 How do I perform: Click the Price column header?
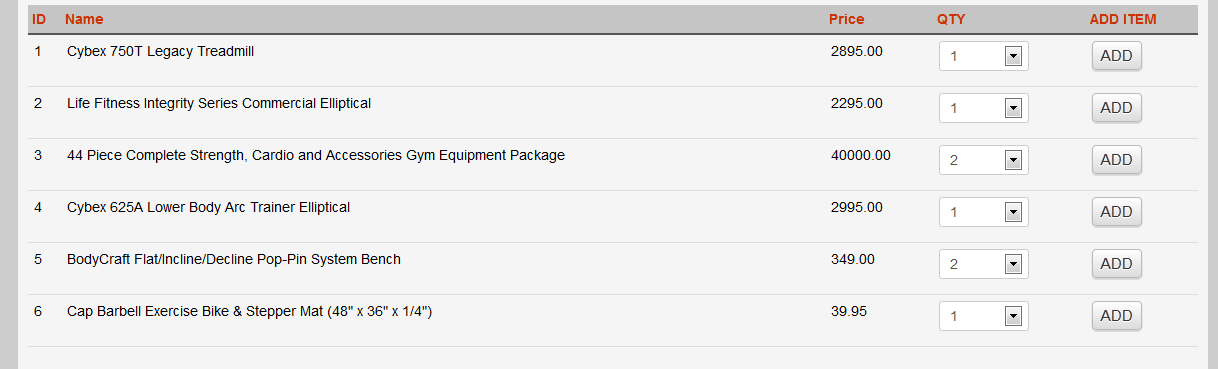coord(846,19)
